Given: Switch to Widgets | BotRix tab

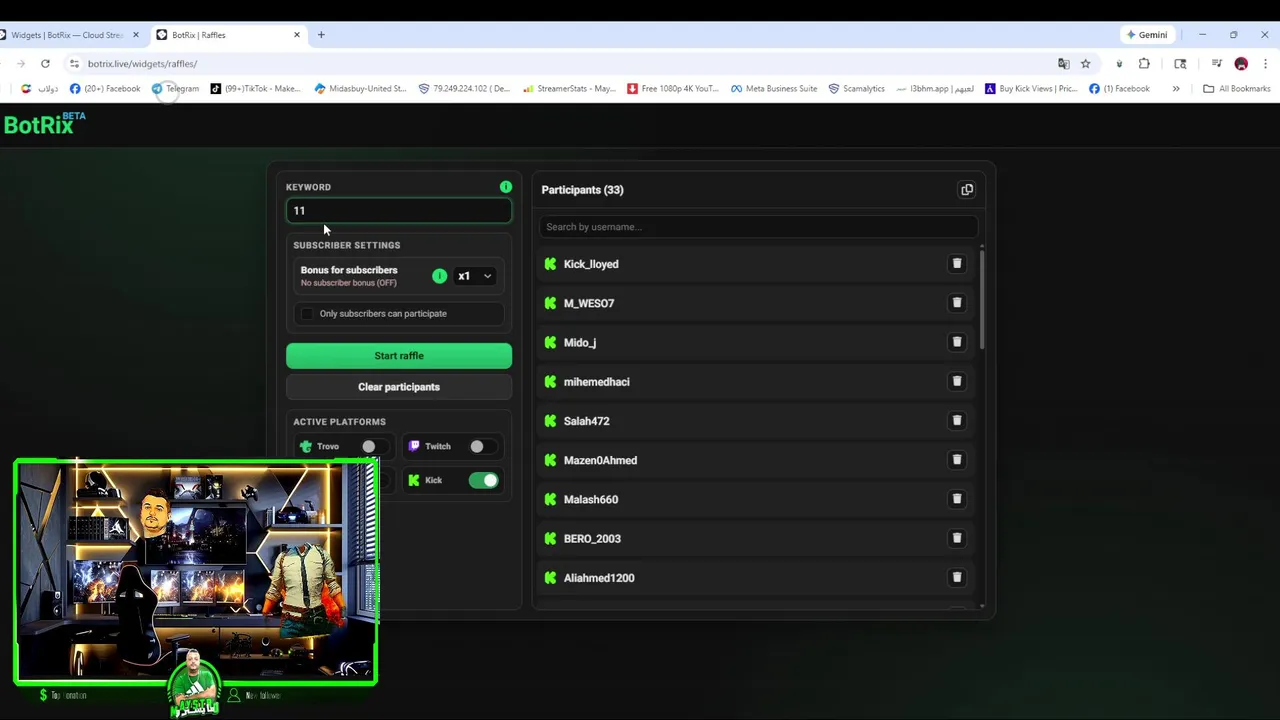Looking at the screenshot, I should [66, 35].
